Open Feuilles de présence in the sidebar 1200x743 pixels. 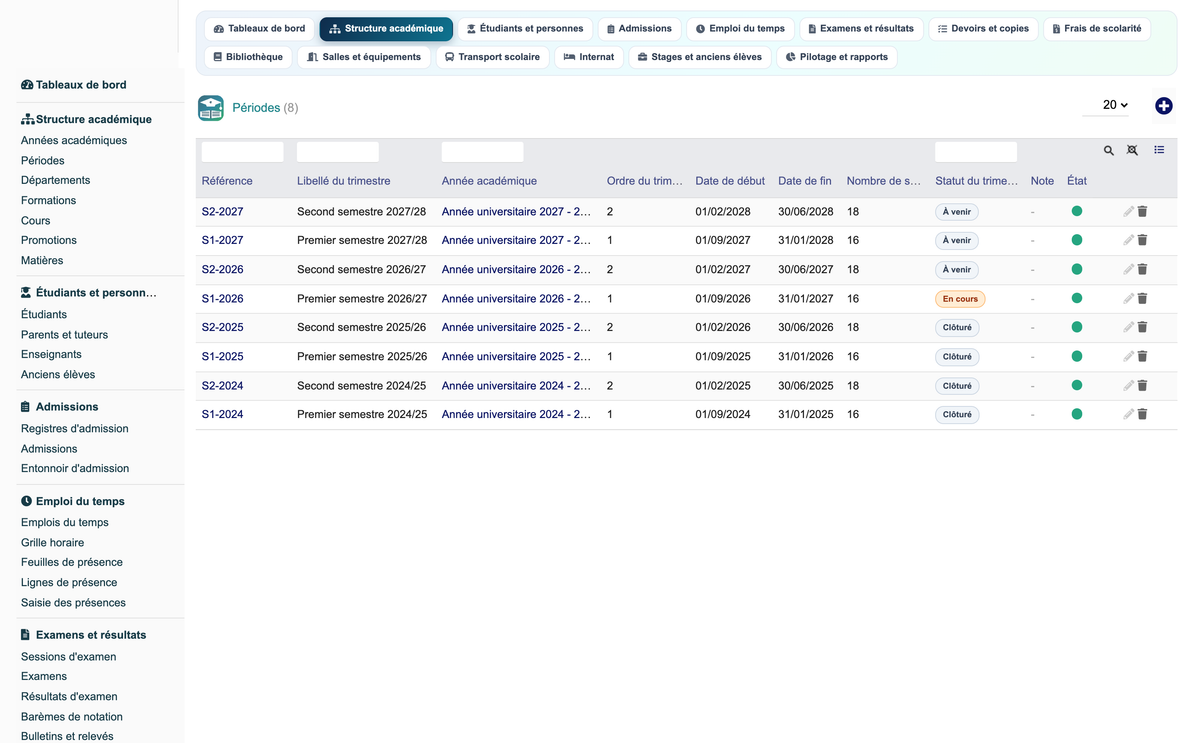[72, 563]
